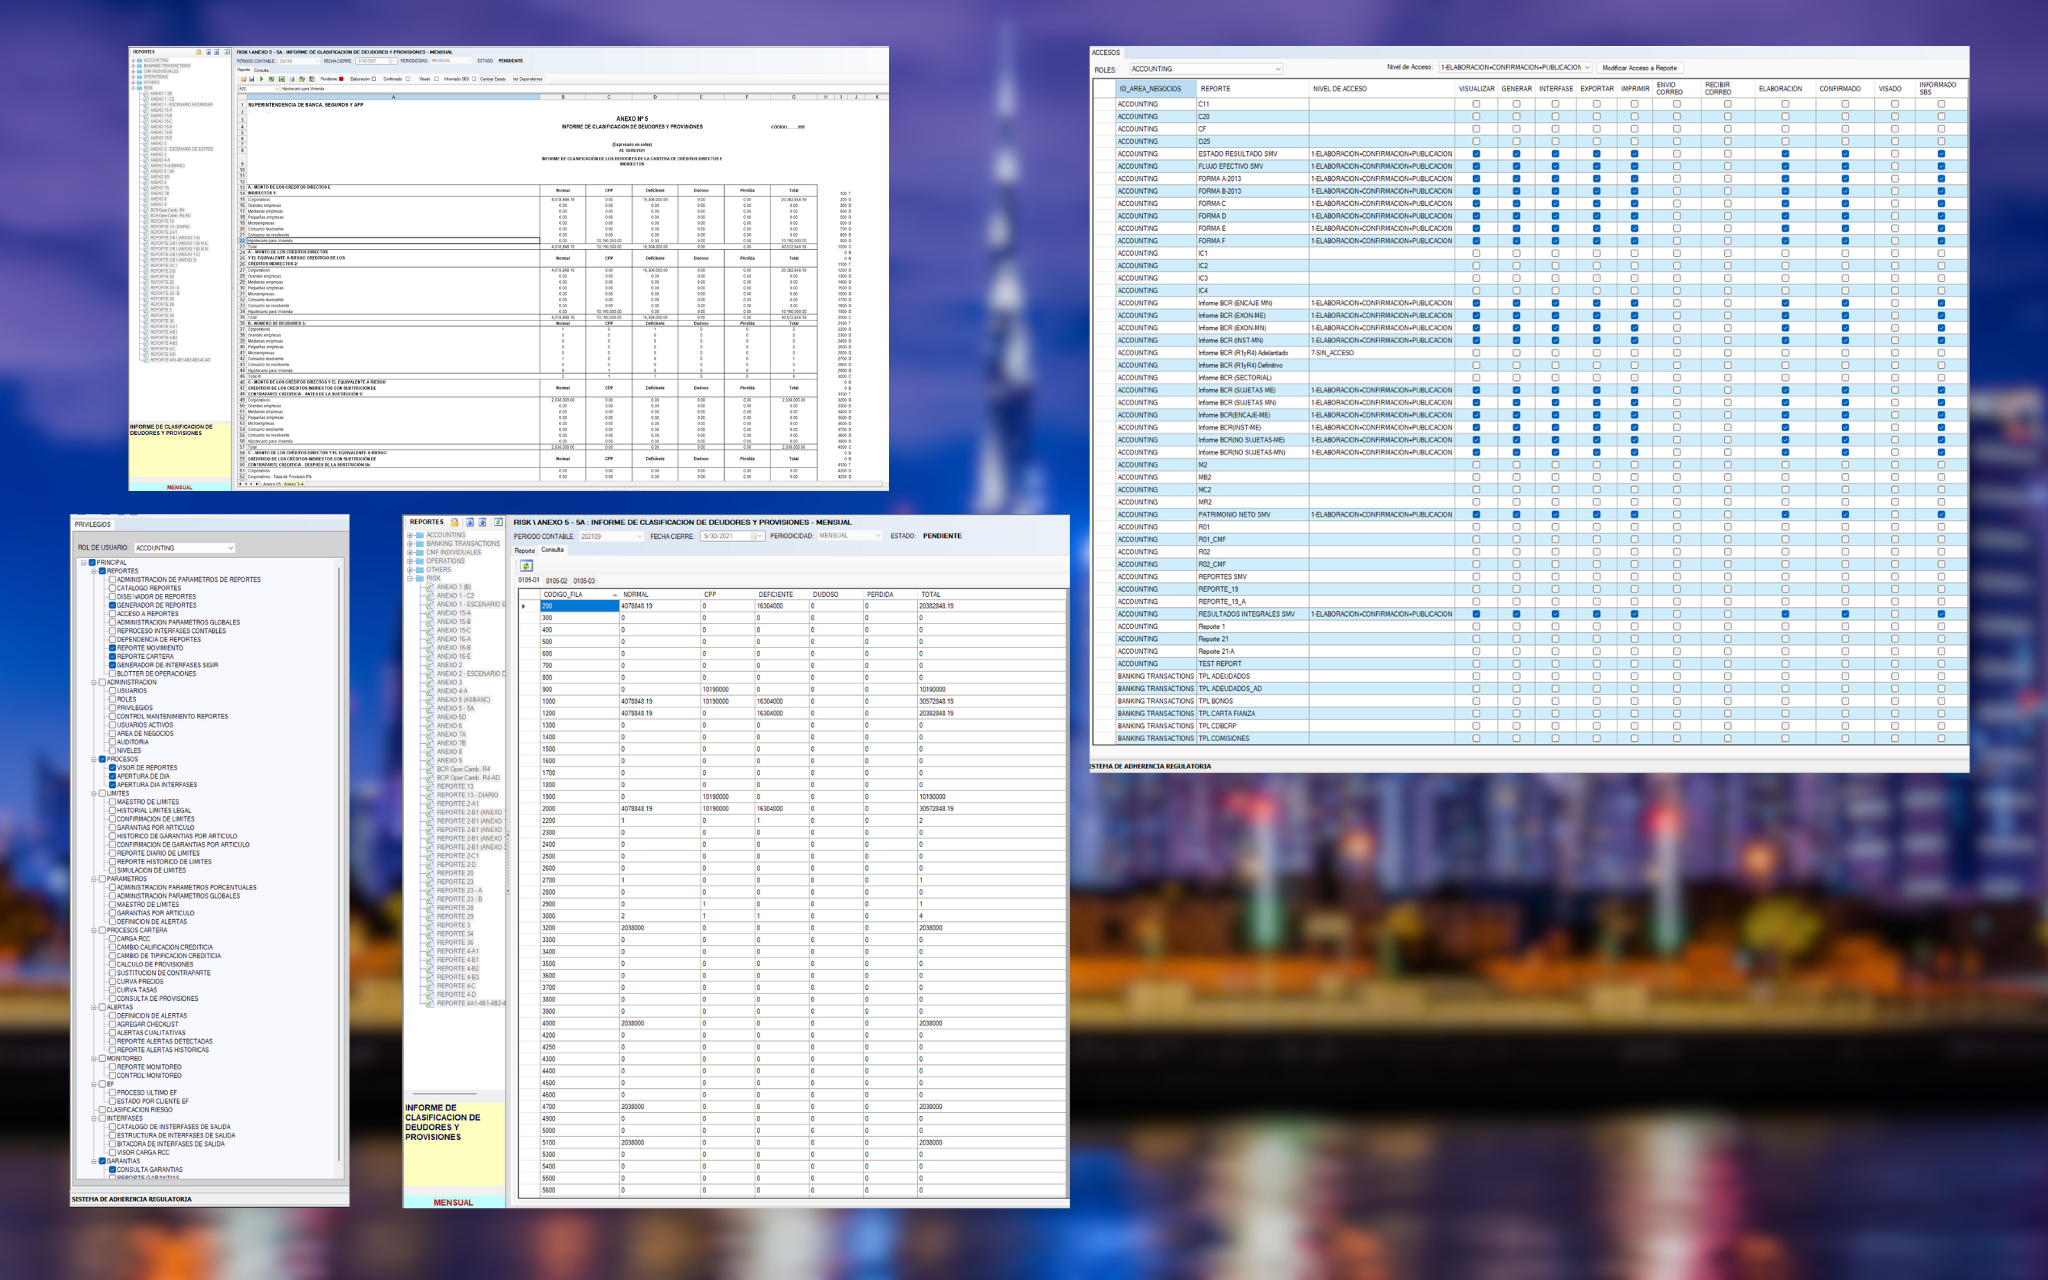This screenshot has height=1280, width=2048.
Task: Click BANKING TRANSACTIONS folder icon in bottom tree
Action: 420,544
